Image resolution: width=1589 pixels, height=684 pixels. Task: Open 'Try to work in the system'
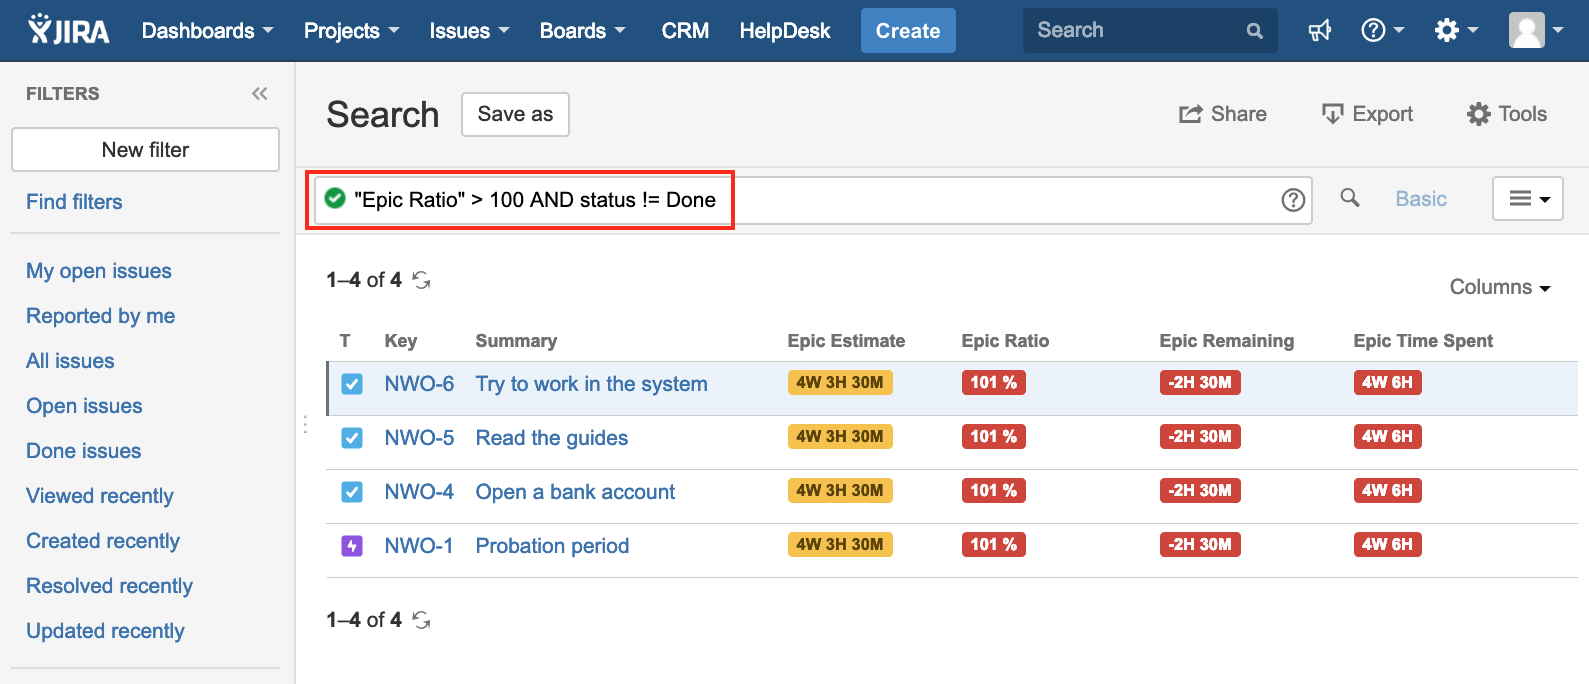point(592,384)
